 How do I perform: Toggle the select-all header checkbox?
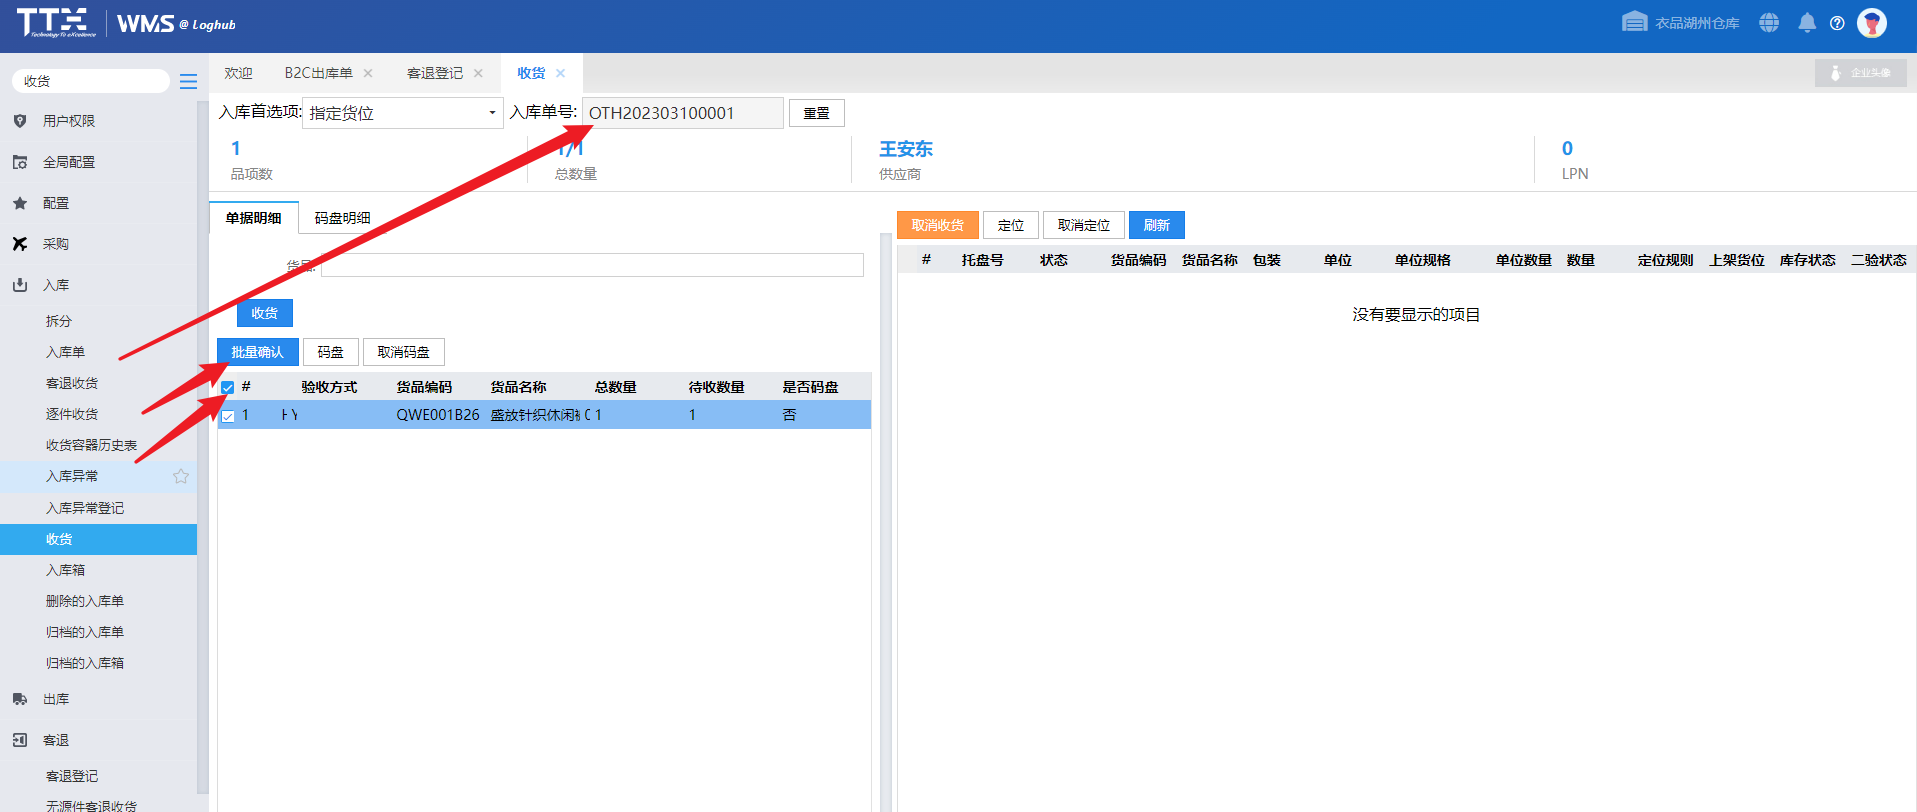pyautogui.click(x=228, y=387)
